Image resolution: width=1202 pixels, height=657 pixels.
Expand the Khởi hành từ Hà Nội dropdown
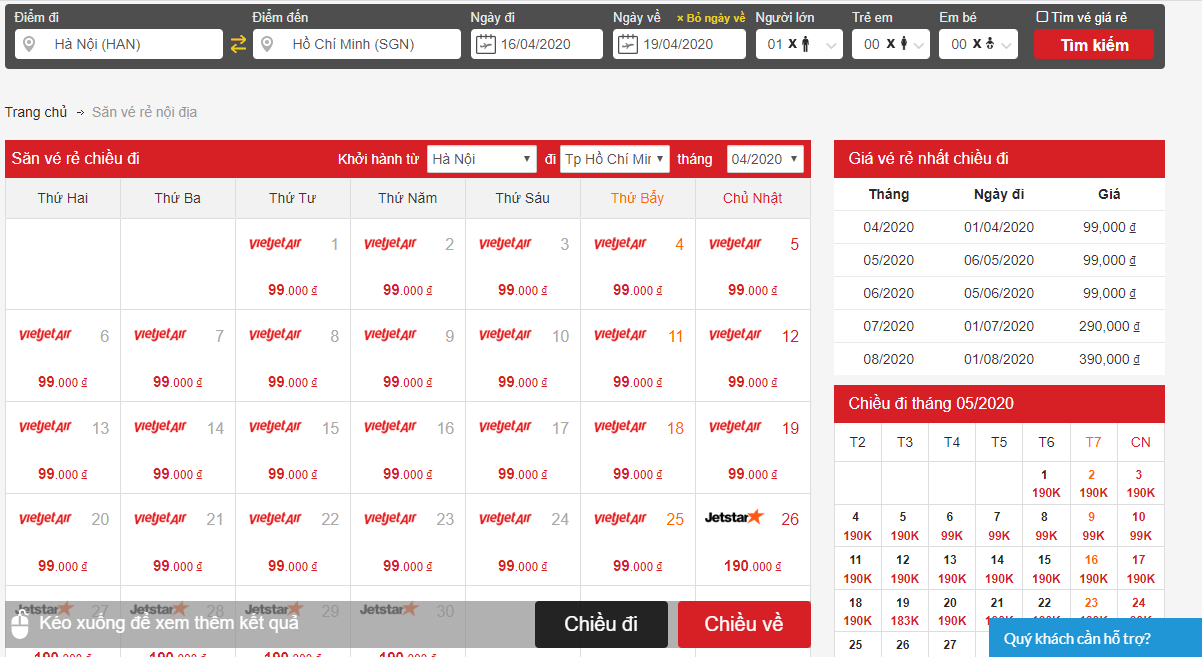(x=481, y=159)
